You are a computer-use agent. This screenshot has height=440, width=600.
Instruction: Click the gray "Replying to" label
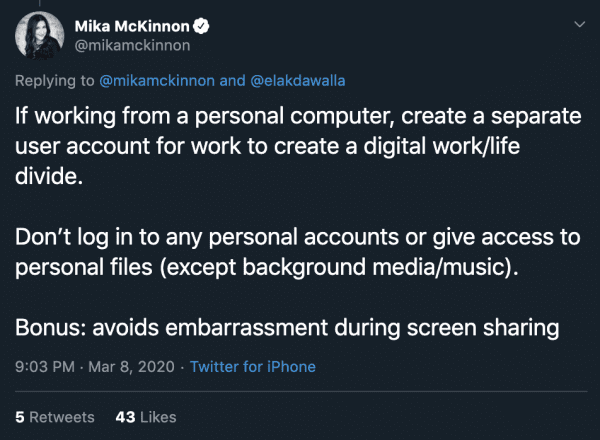coord(56,77)
